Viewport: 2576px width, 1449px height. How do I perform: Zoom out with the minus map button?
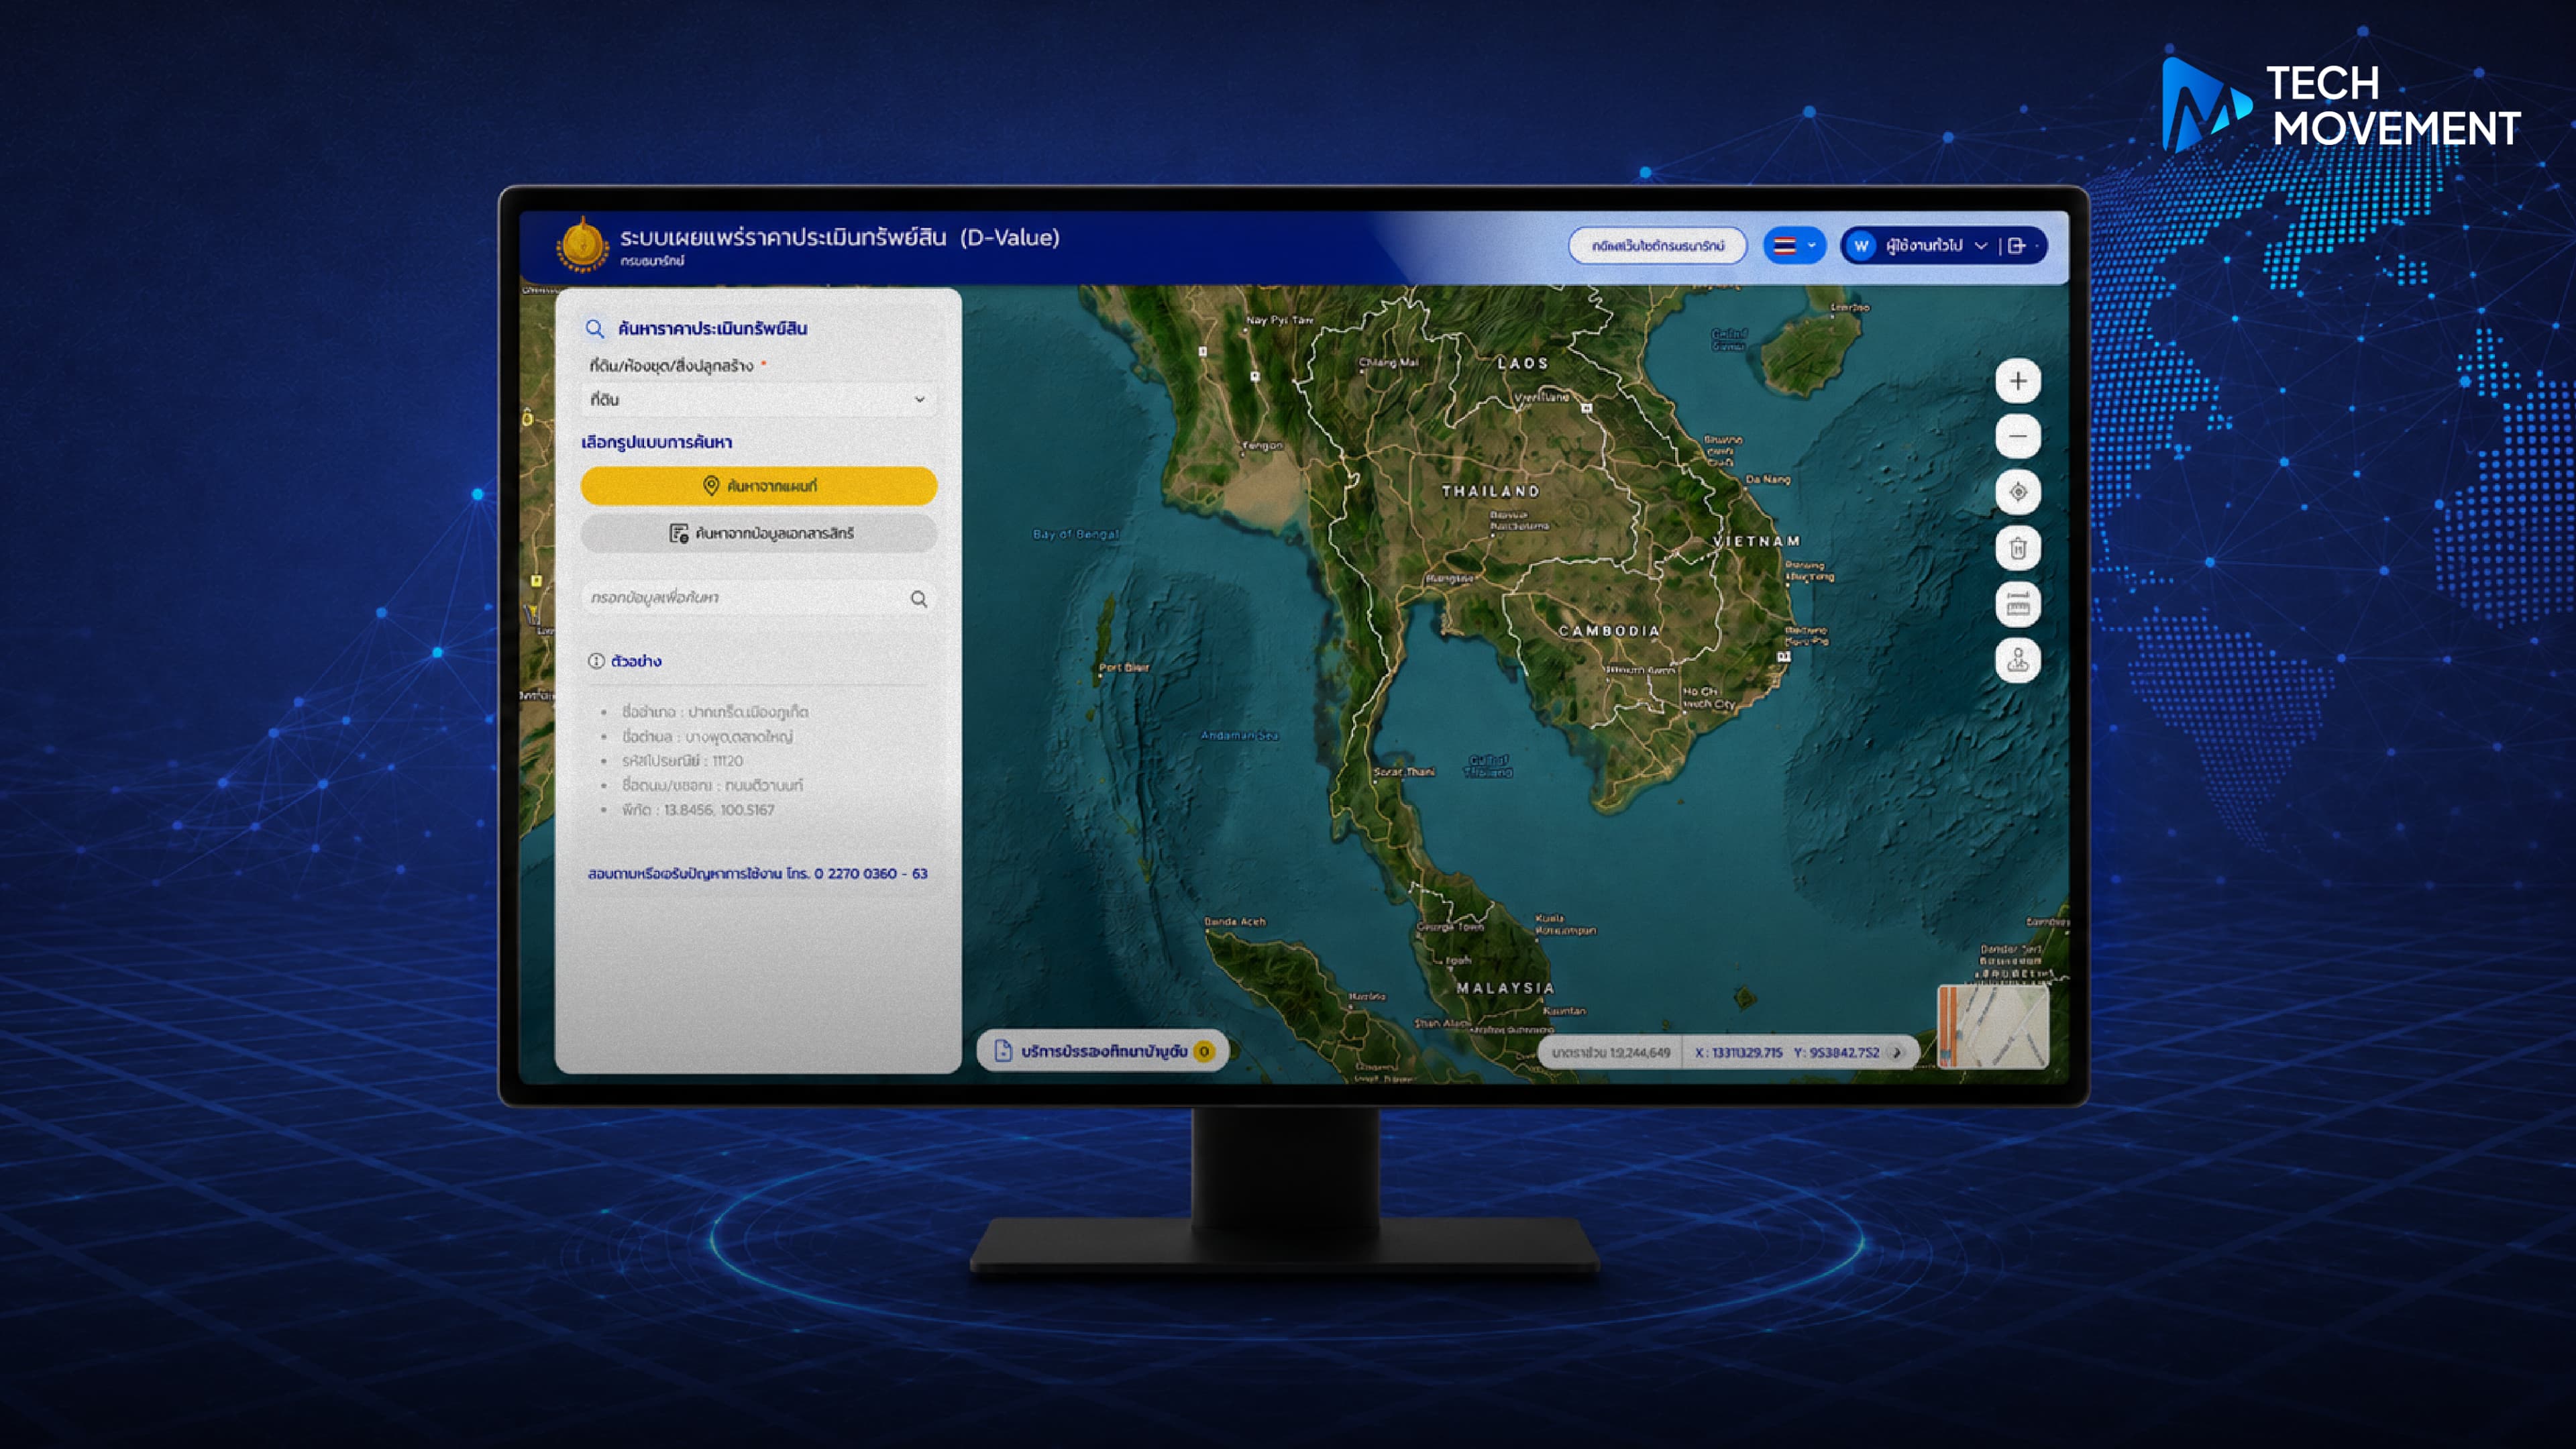pos(2018,436)
